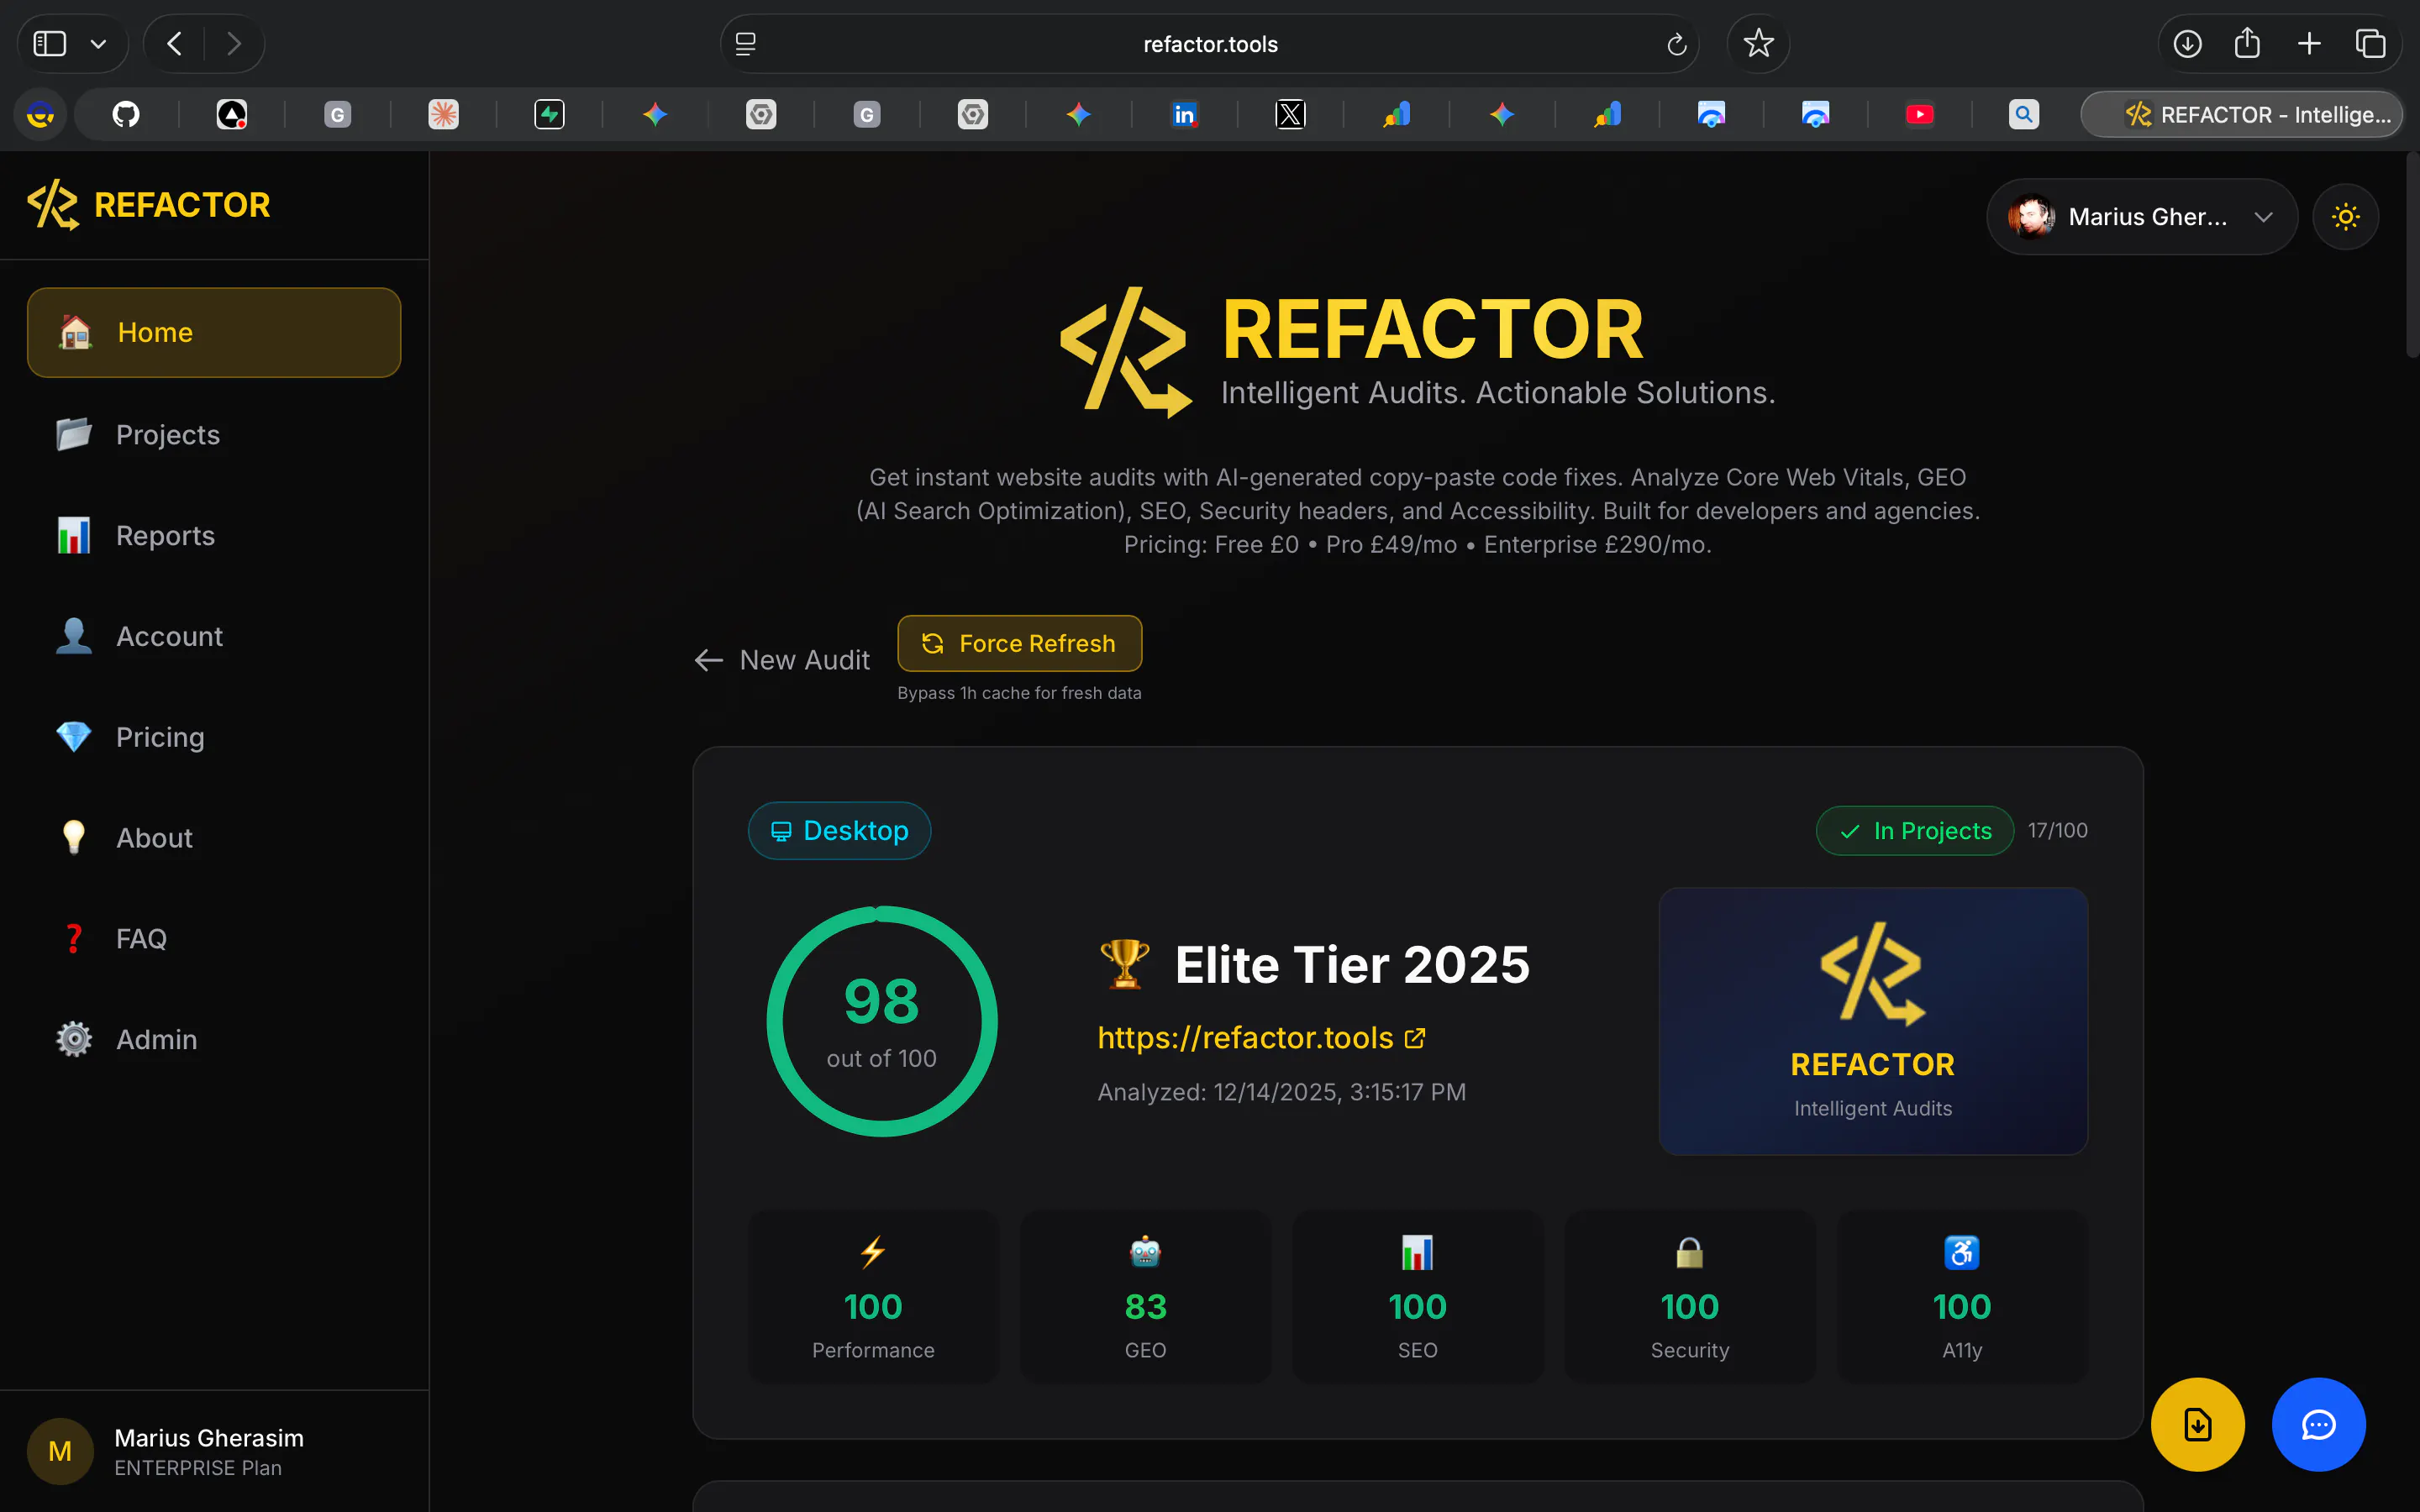This screenshot has width=2420, height=1512.
Task: Open a new tab with plus icon
Action: (x=2309, y=44)
